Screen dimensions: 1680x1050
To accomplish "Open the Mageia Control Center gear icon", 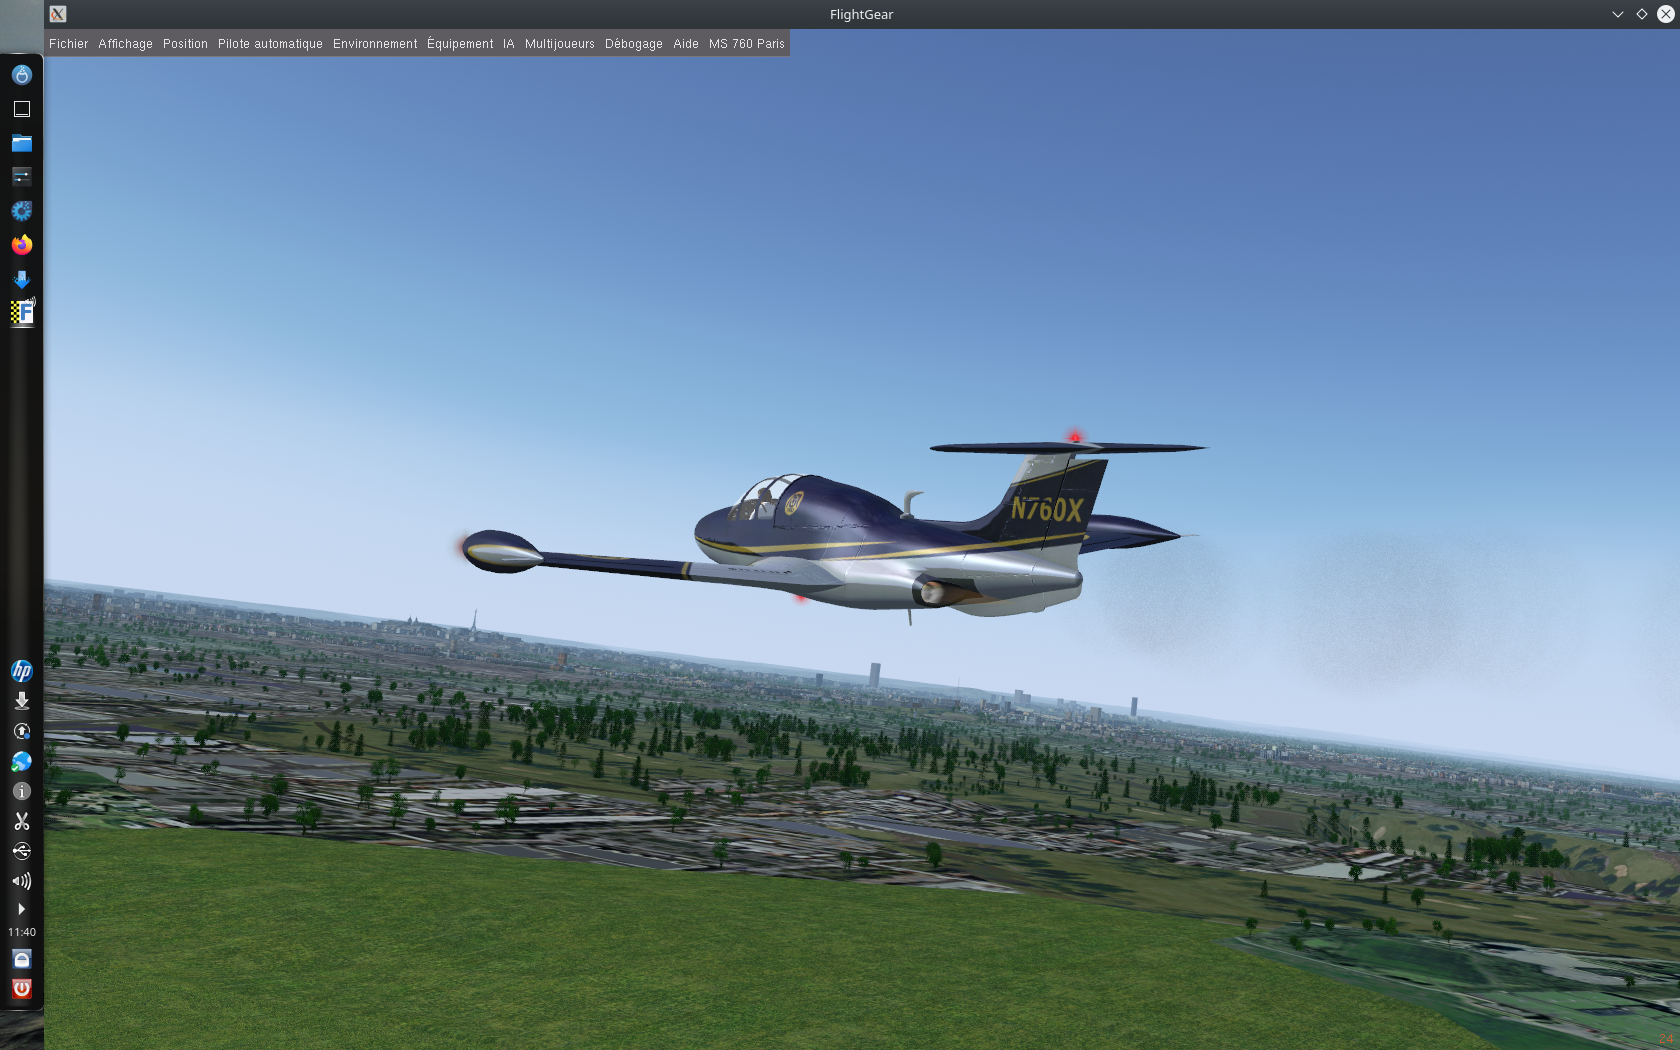I will click(x=22, y=211).
